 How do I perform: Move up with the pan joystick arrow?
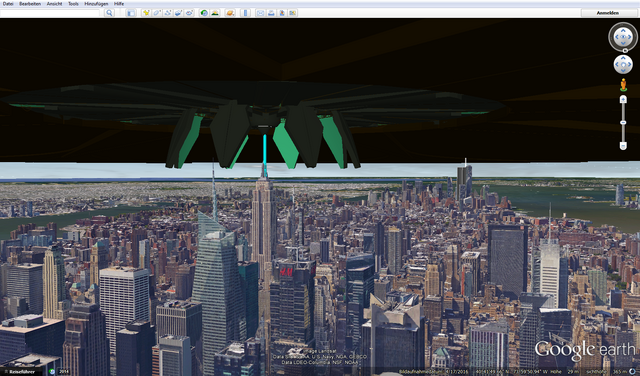(623, 58)
